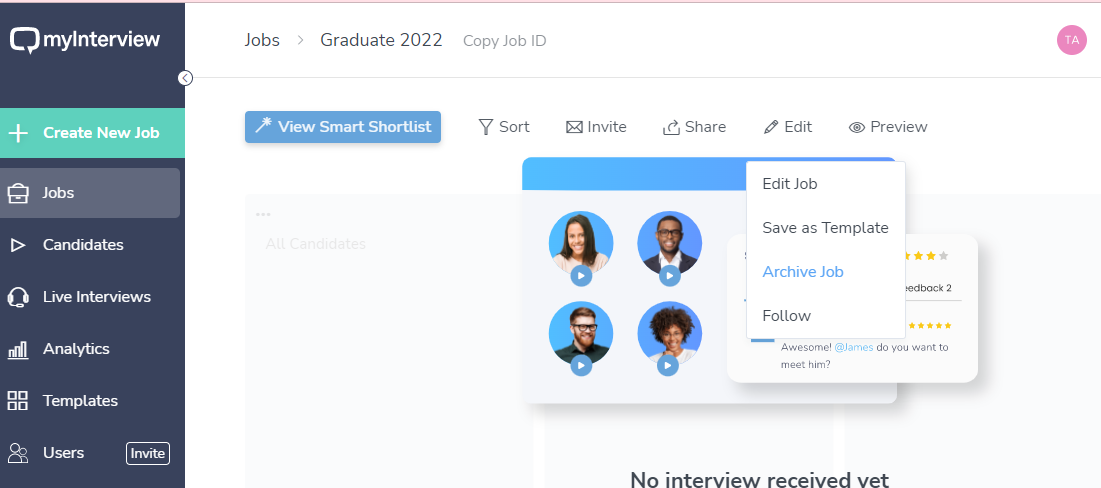1101x488 pixels.
Task: Open the Jobs briefcase icon in sidebar
Action: [x=18, y=193]
